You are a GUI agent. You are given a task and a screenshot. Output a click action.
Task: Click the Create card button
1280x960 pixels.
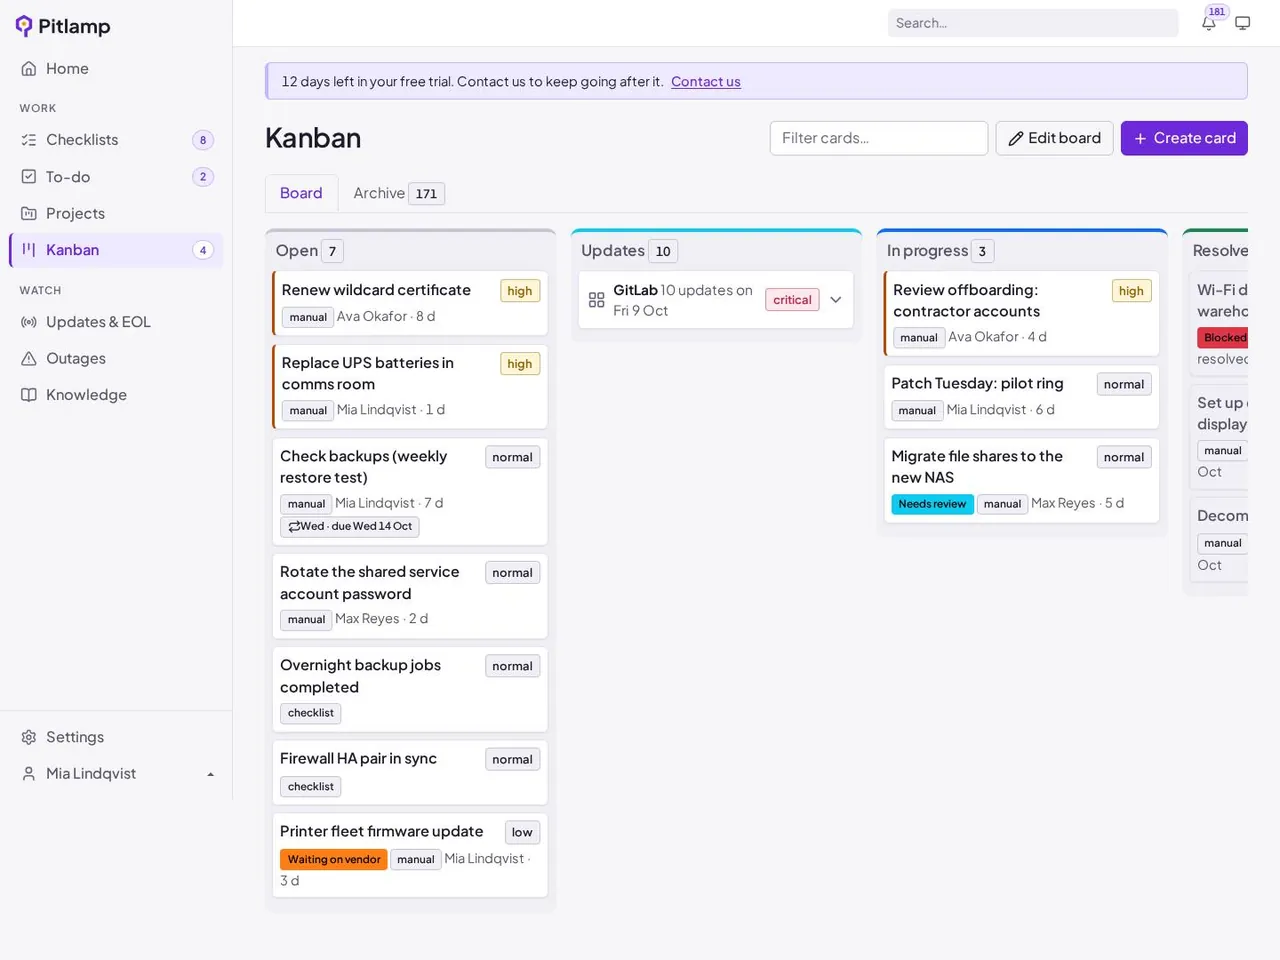pos(1184,138)
